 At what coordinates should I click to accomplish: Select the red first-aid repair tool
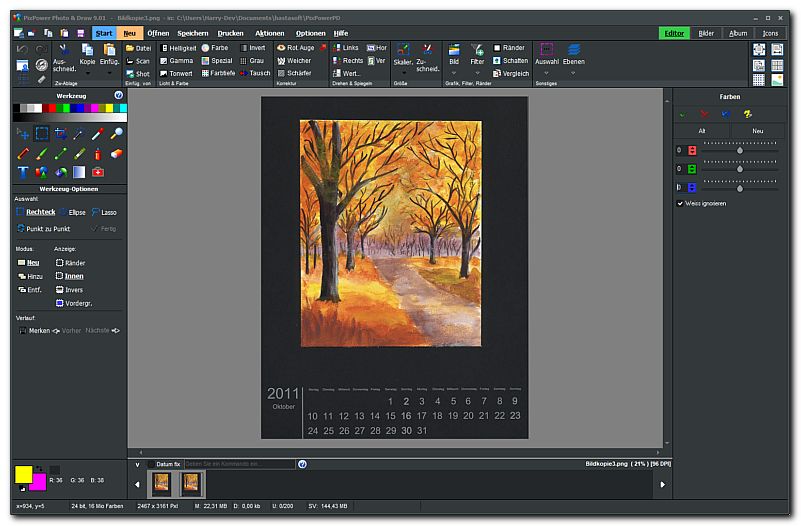(98, 172)
